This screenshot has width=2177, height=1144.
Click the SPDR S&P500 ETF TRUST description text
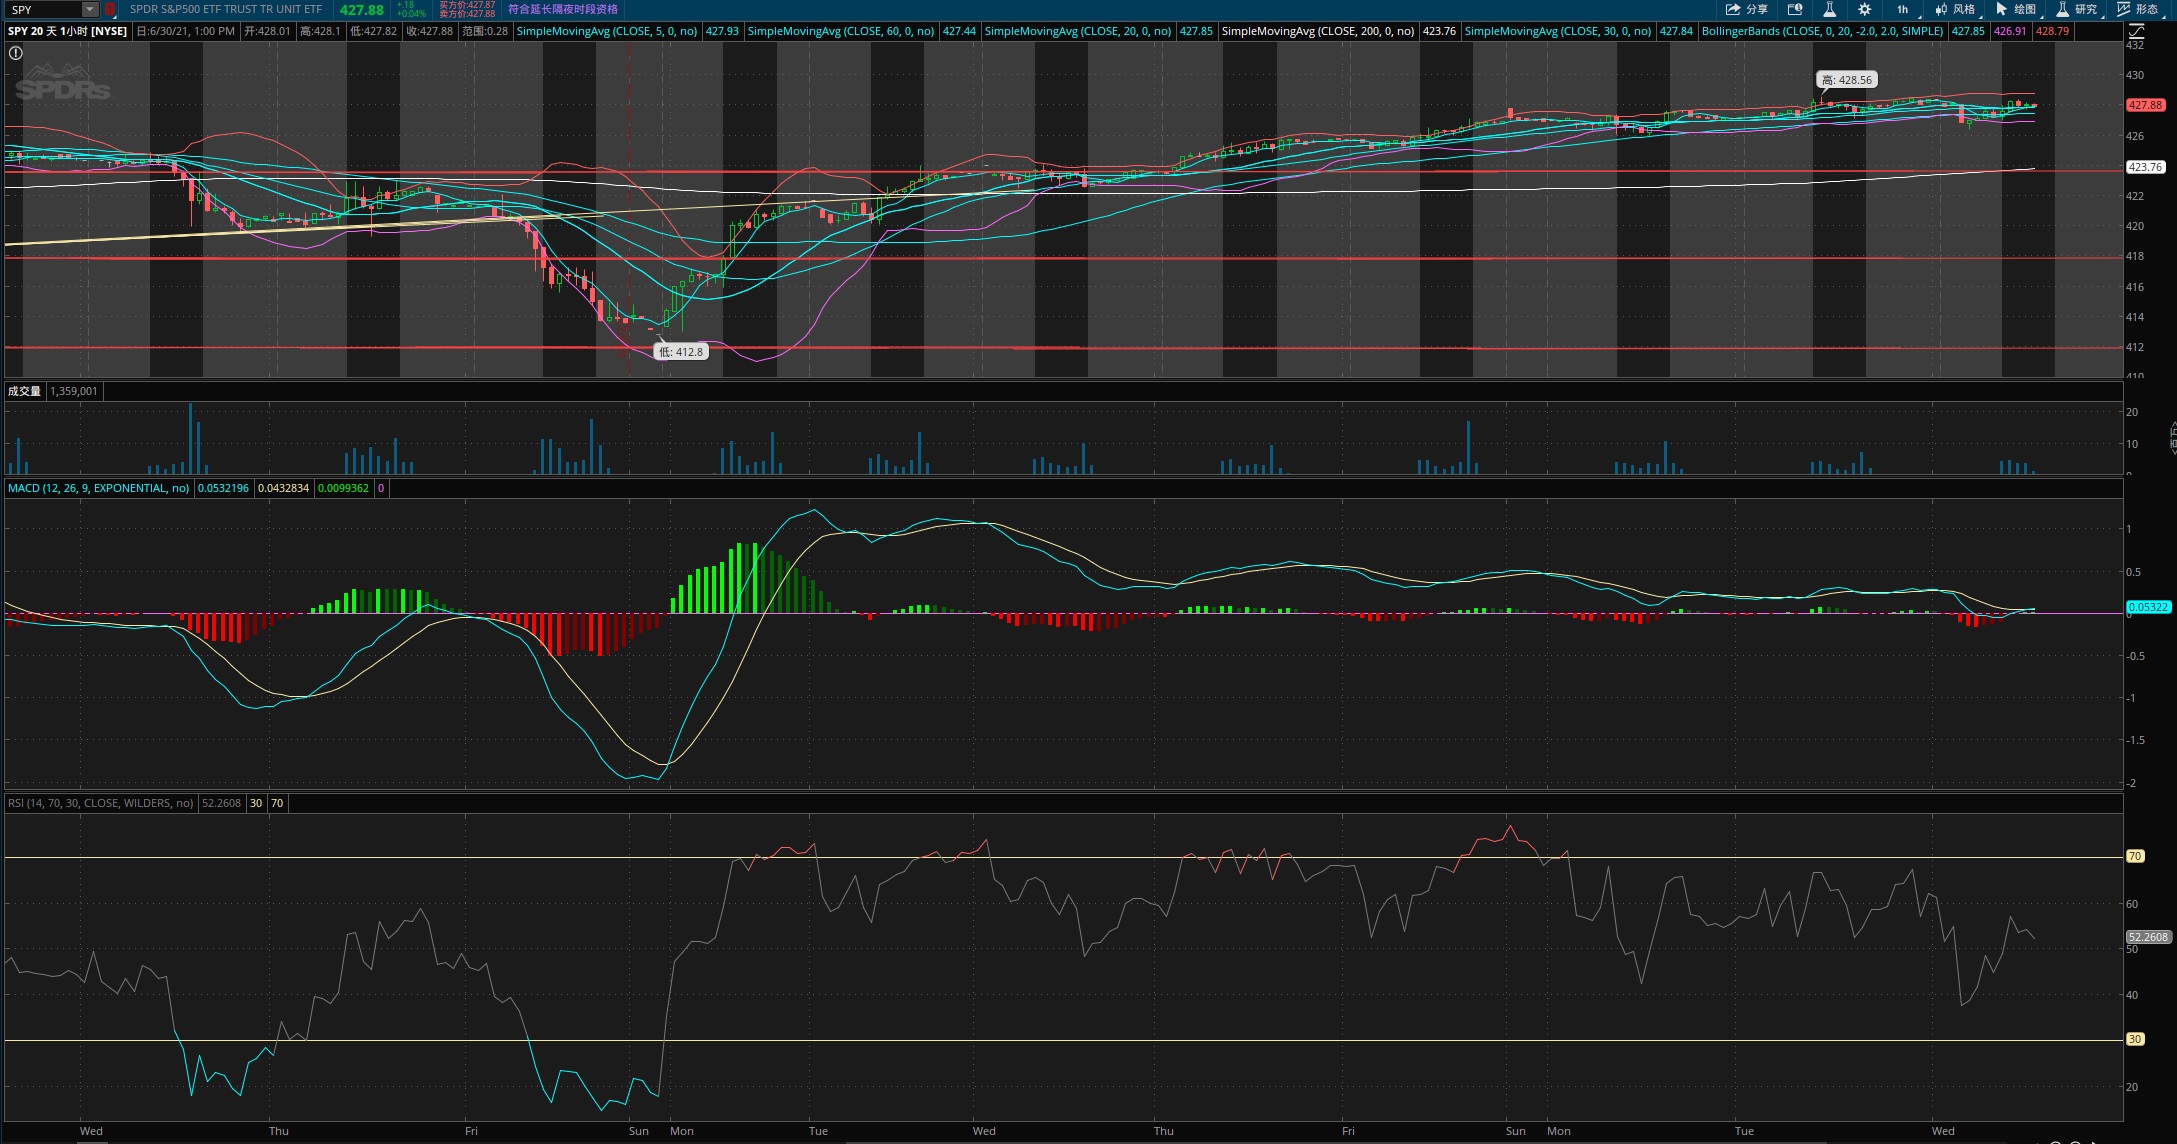pyautogui.click(x=226, y=9)
